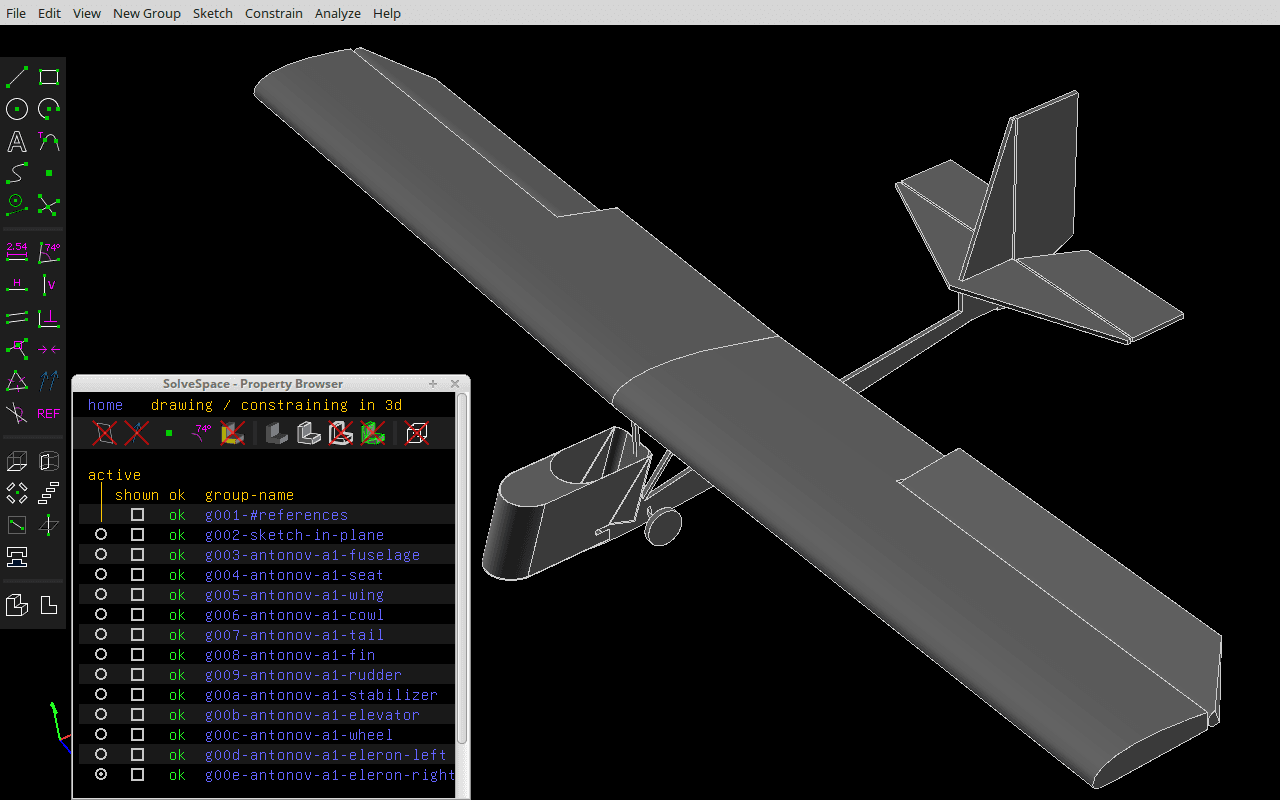Image resolution: width=1280 pixels, height=800 pixels.
Task: Create a new lathe group
Action: tap(49, 461)
